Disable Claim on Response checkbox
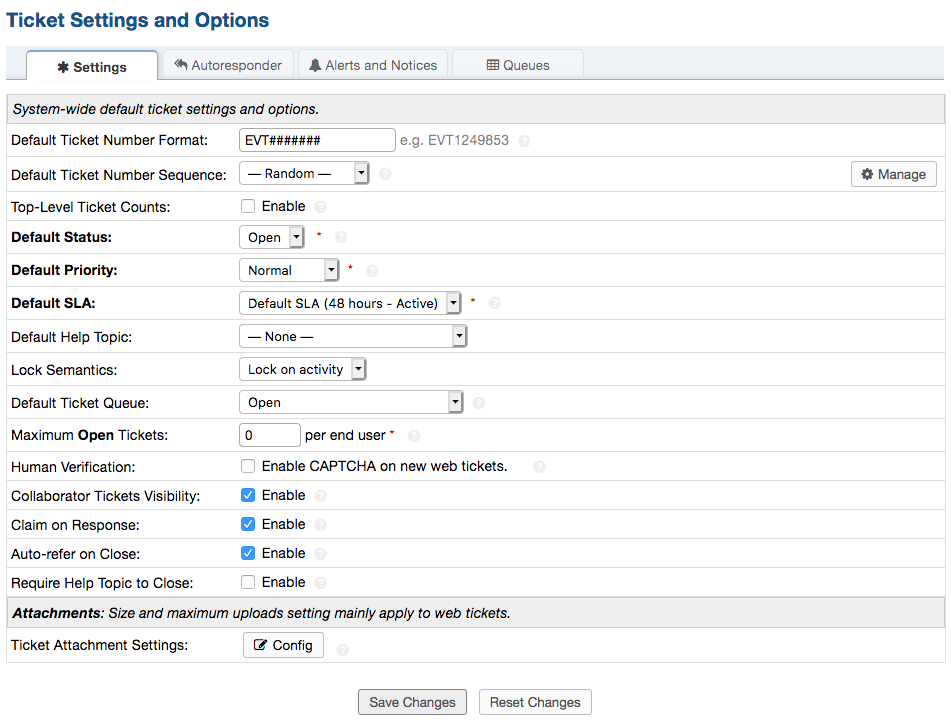 click(248, 524)
